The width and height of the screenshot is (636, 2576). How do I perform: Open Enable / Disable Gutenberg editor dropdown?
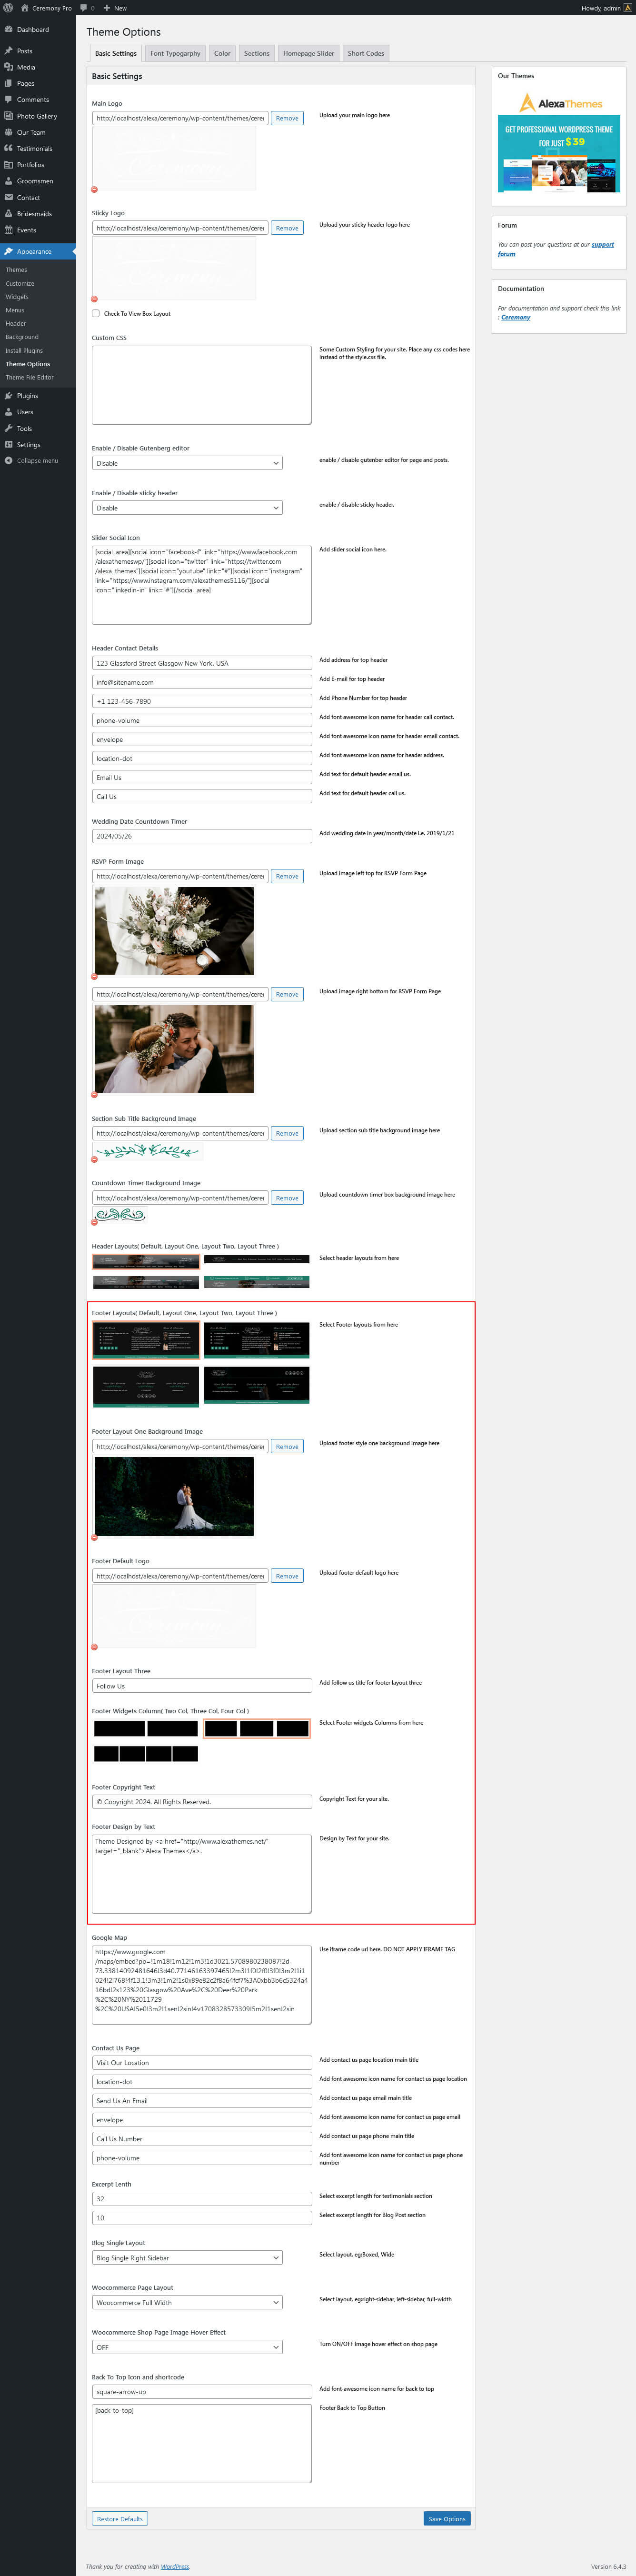[x=187, y=463]
